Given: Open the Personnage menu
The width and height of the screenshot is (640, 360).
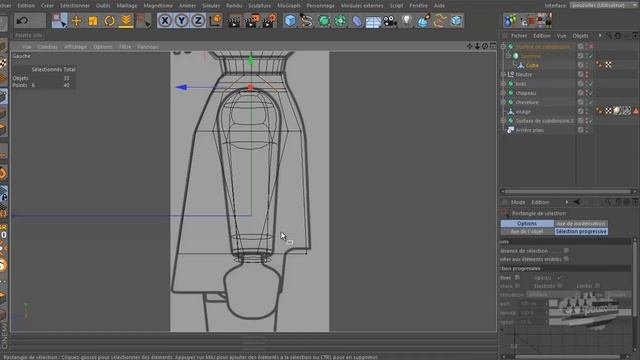Looking at the screenshot, I should click(x=320, y=6).
